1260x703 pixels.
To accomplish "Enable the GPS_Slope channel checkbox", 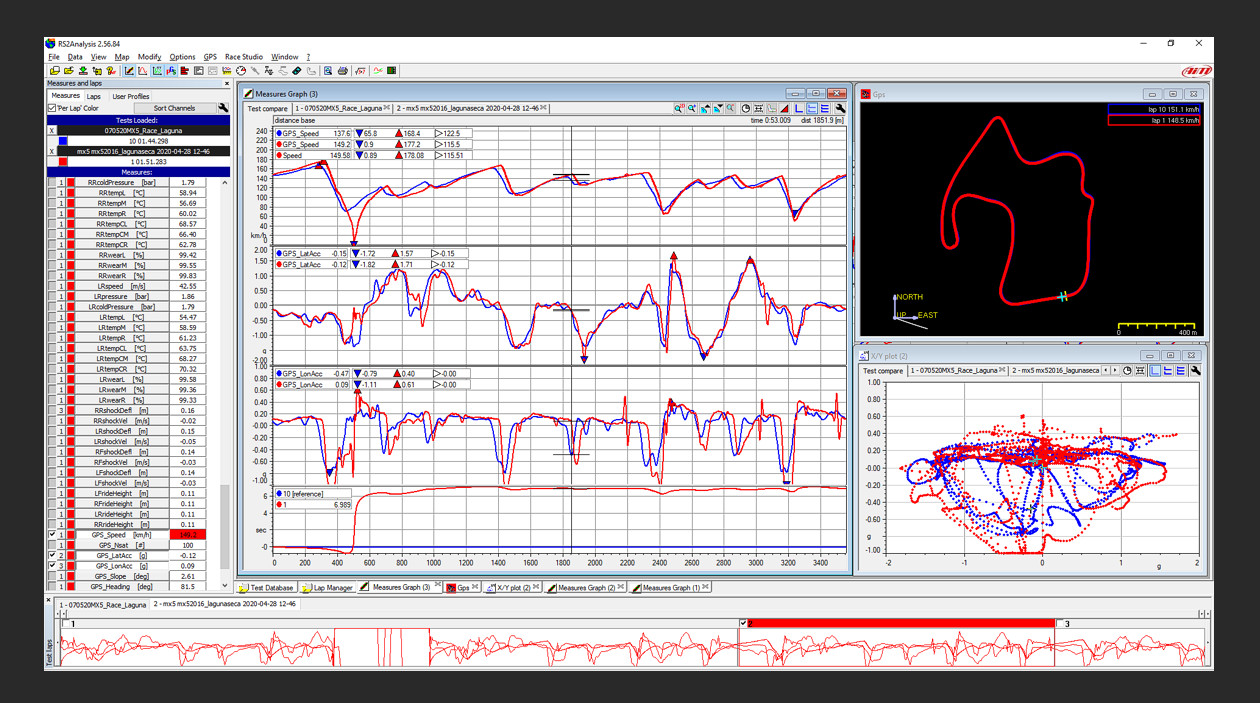I will point(52,577).
